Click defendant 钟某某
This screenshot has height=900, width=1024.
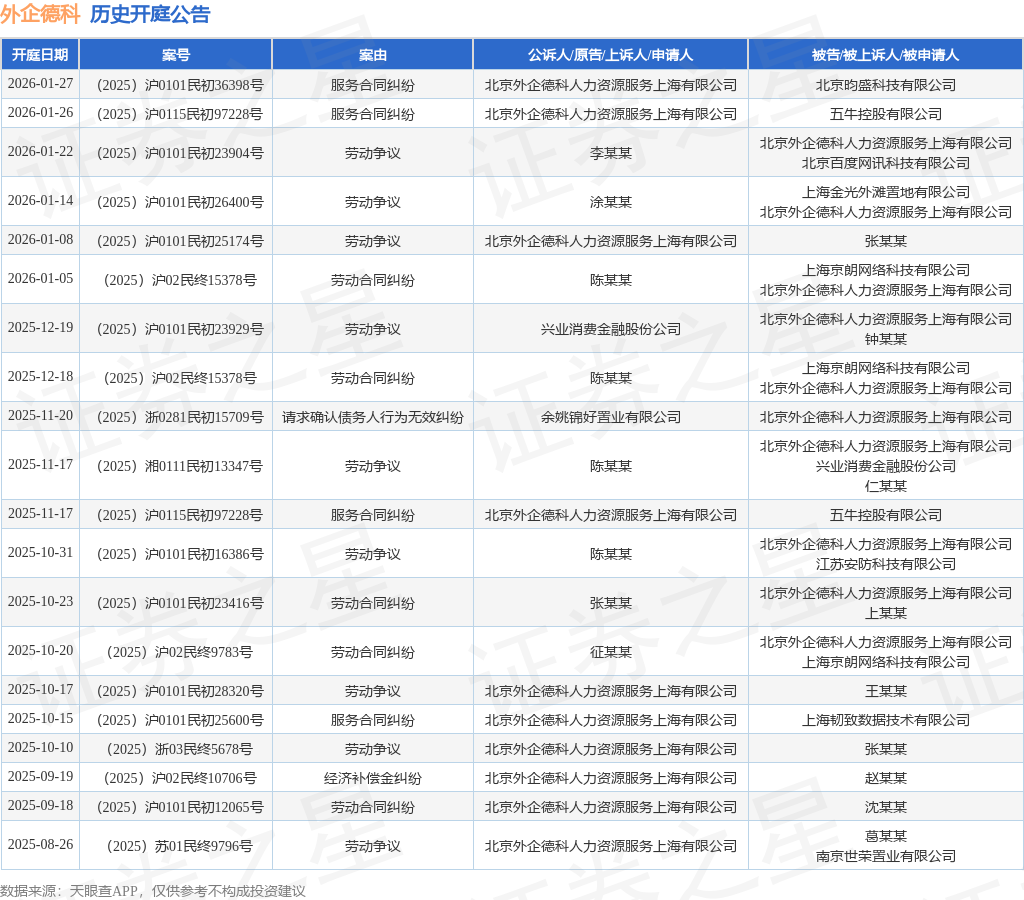click(x=886, y=339)
